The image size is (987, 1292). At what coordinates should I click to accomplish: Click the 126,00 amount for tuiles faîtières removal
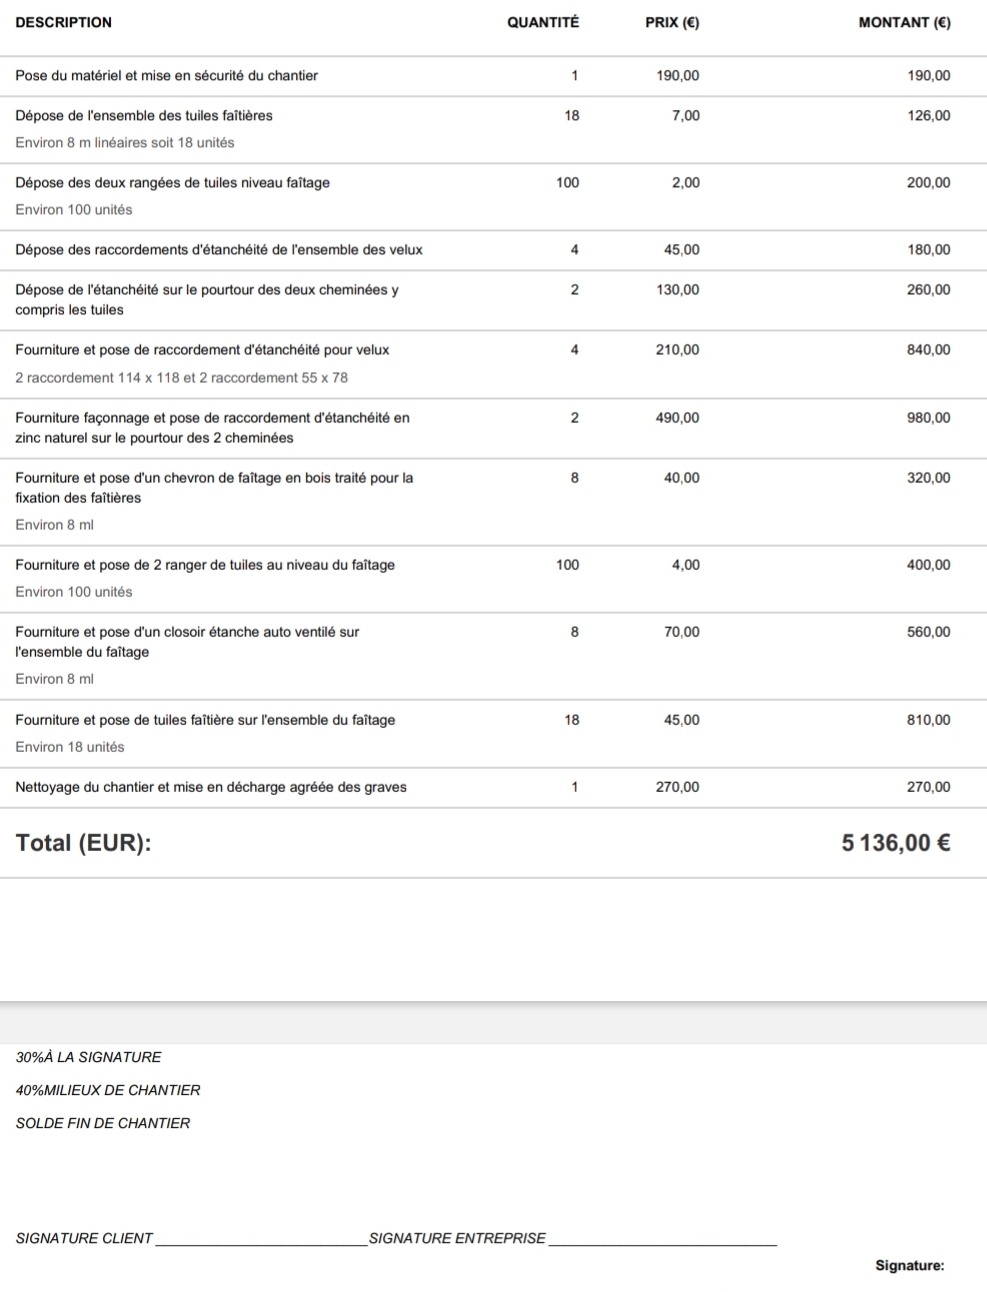(928, 116)
